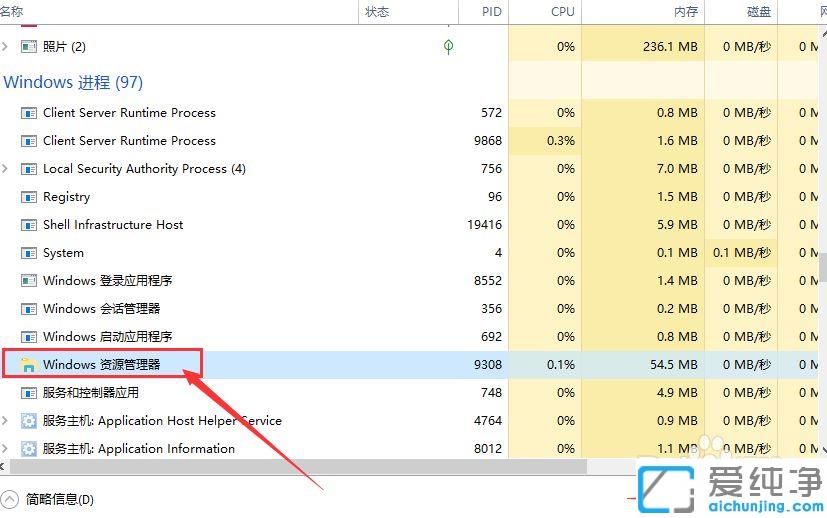Expand the 照片 (2) process group
Image resolution: width=827 pixels, height=518 pixels.
tap(6, 47)
